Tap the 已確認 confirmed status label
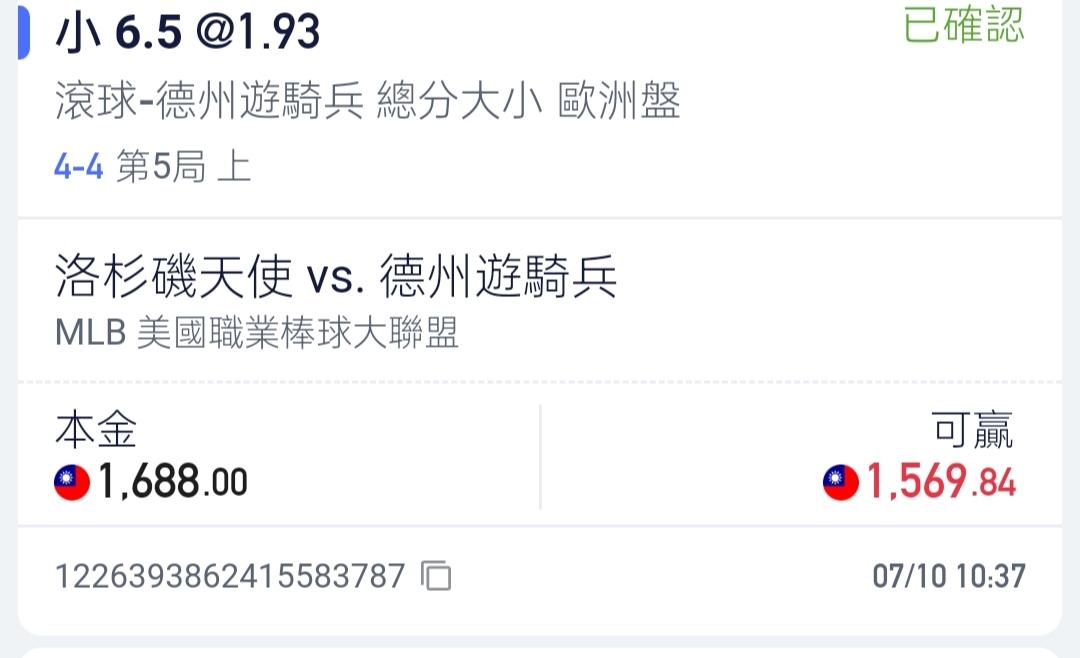This screenshot has height=658, width=1080. click(x=963, y=26)
